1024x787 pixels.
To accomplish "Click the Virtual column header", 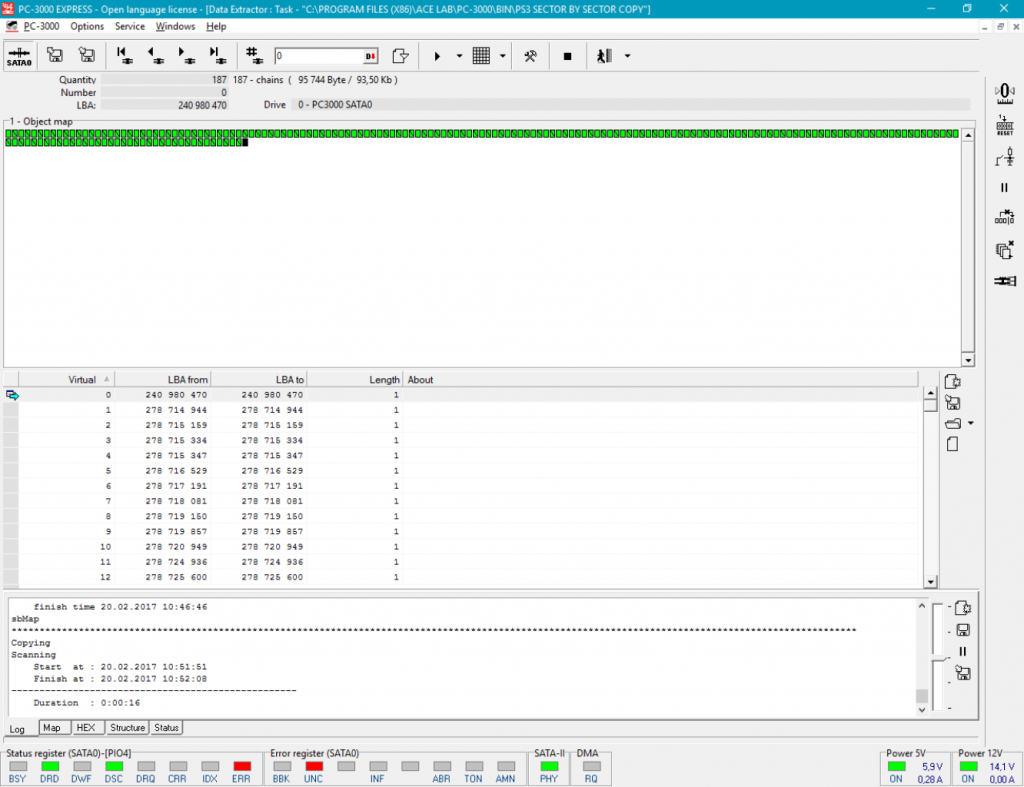I will click(x=68, y=380).
